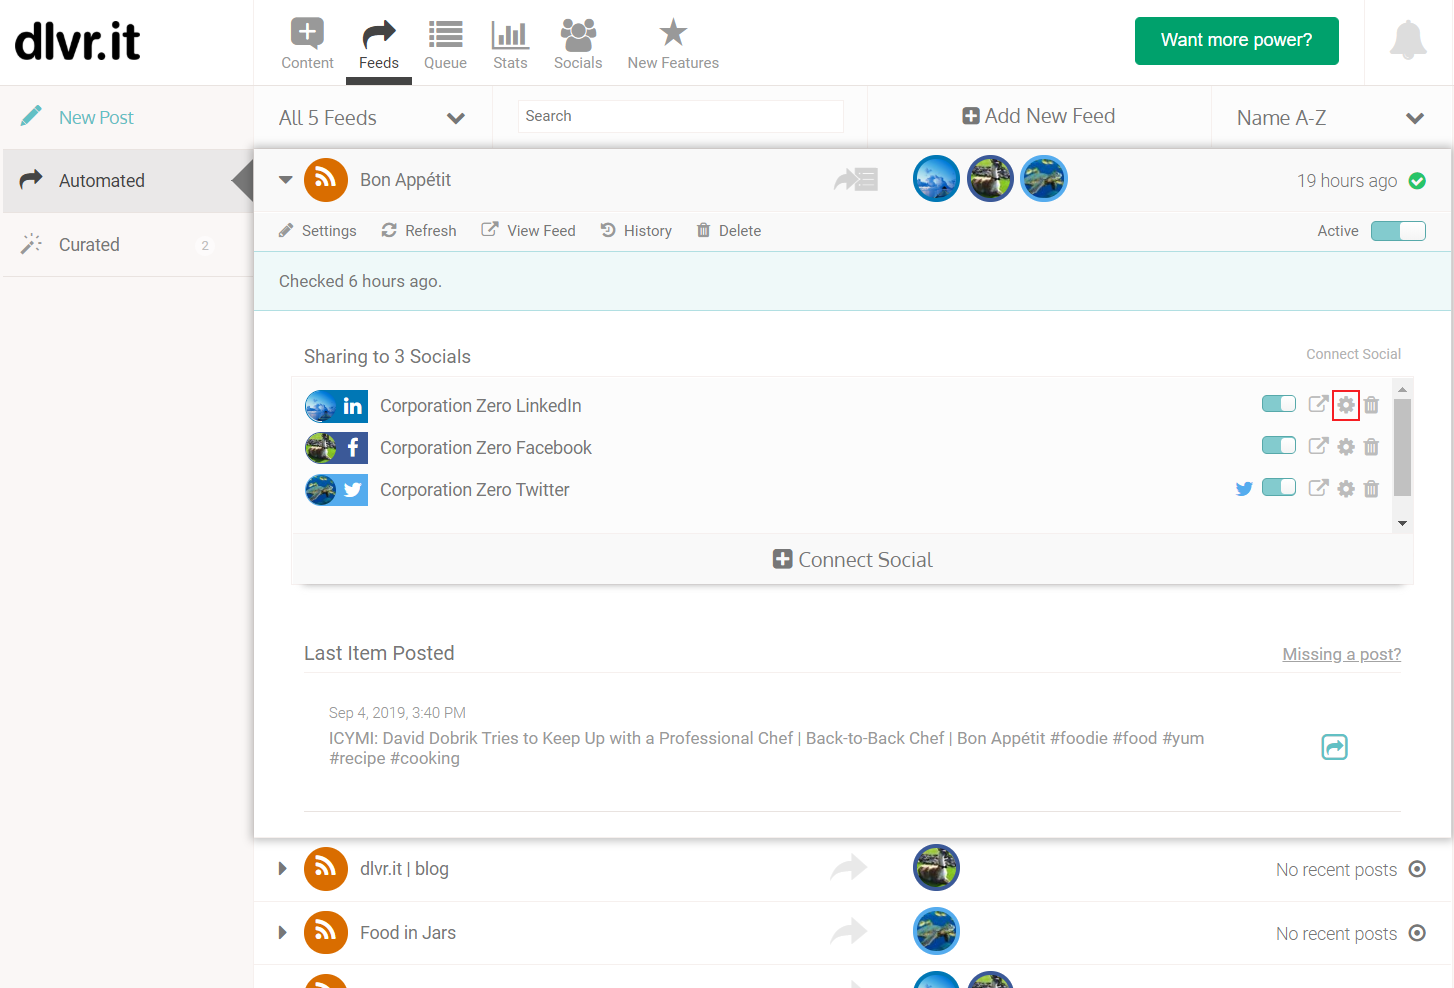
Task: Open Curated in sidebar
Action: (x=128, y=245)
